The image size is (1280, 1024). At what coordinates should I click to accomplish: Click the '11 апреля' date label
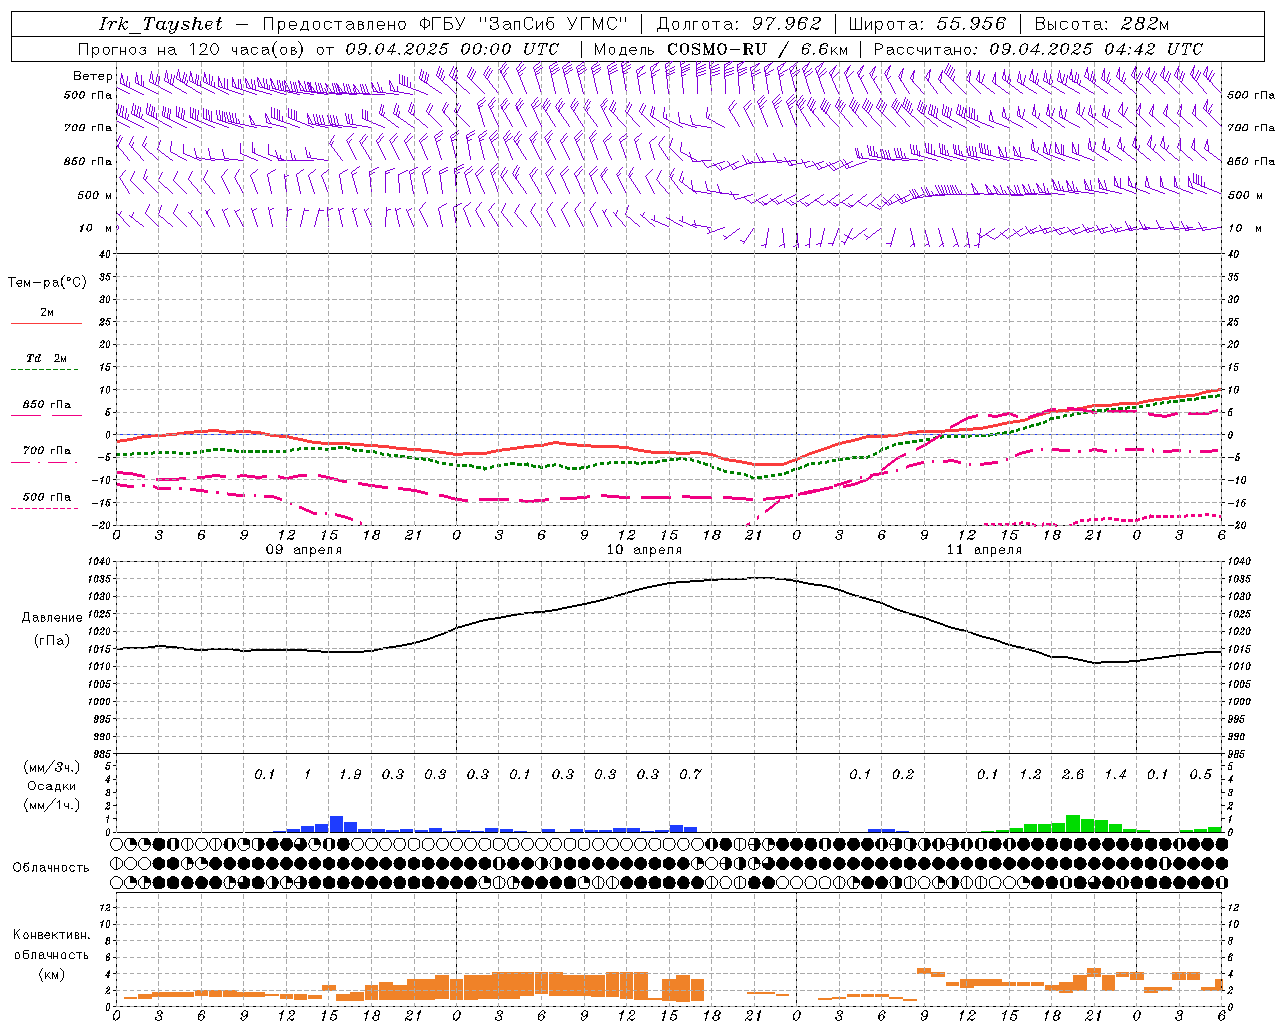pyautogui.click(x=984, y=550)
